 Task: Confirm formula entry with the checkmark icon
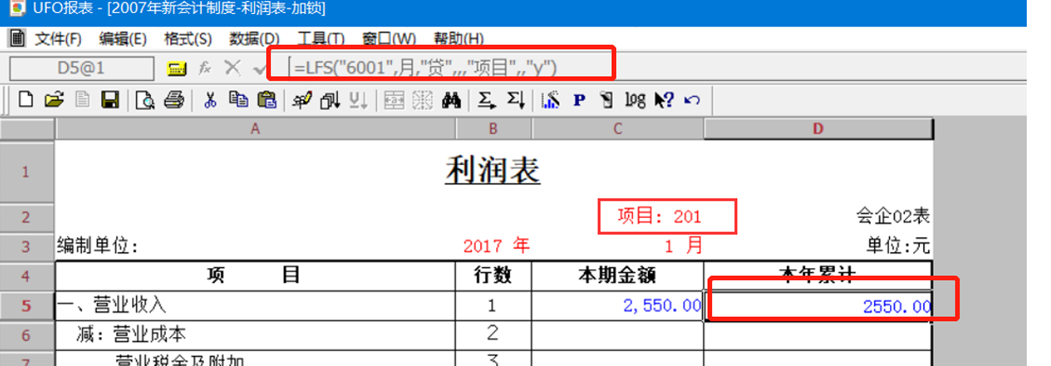coord(258,68)
